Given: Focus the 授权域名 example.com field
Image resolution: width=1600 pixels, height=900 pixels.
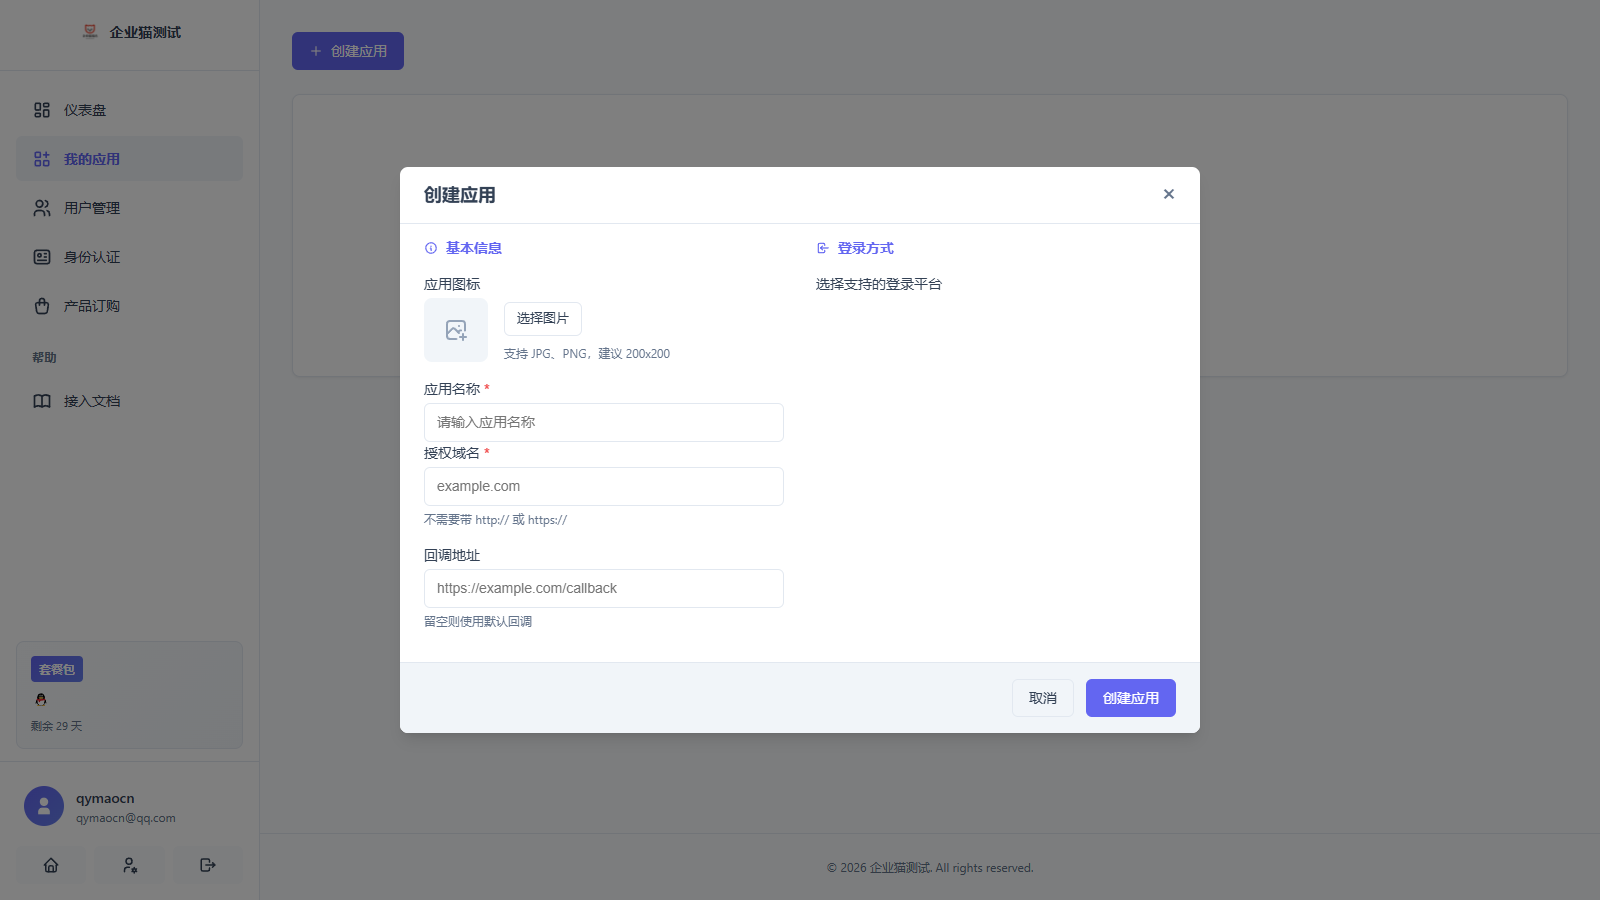Looking at the screenshot, I should click(604, 486).
